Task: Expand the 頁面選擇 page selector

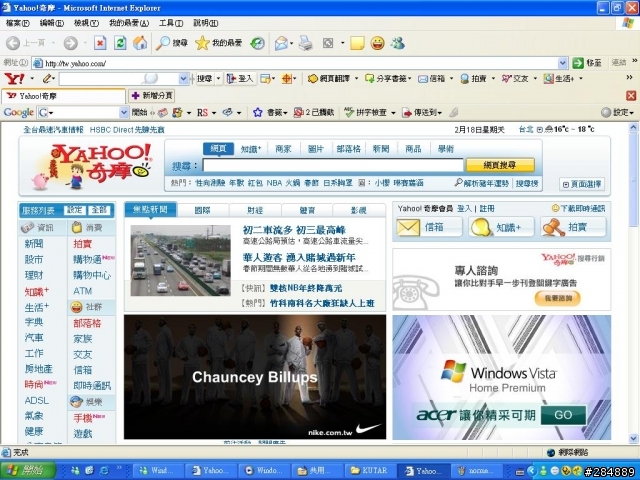Action: [582, 184]
